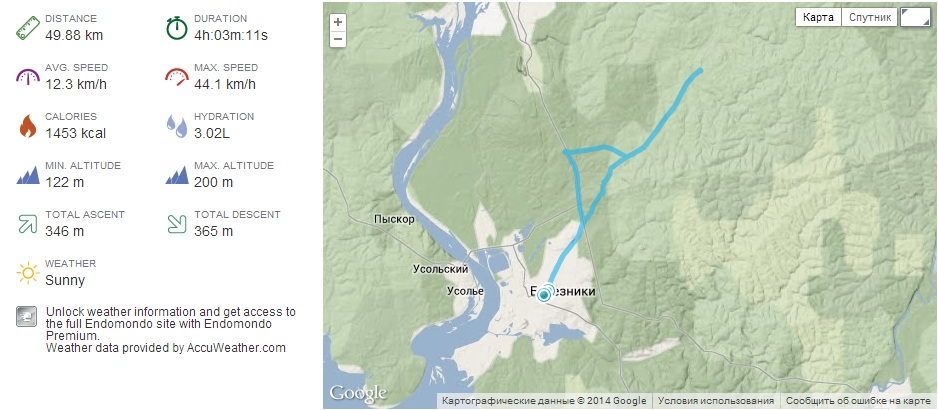Click the min altitude mountain icon
938x410 pixels.
27,174
